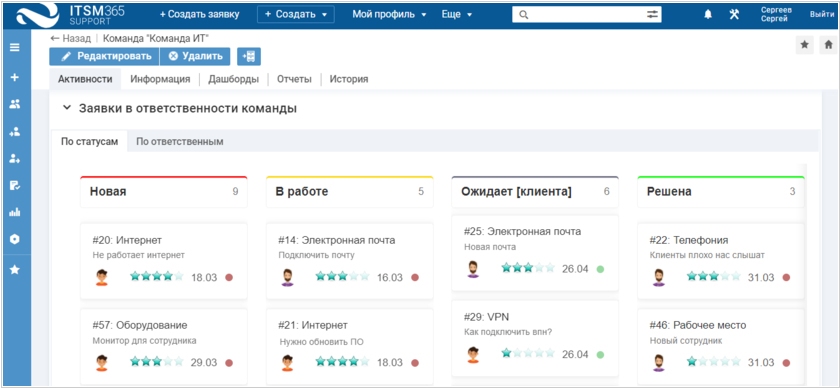Click the Редактировать button

click(x=104, y=56)
